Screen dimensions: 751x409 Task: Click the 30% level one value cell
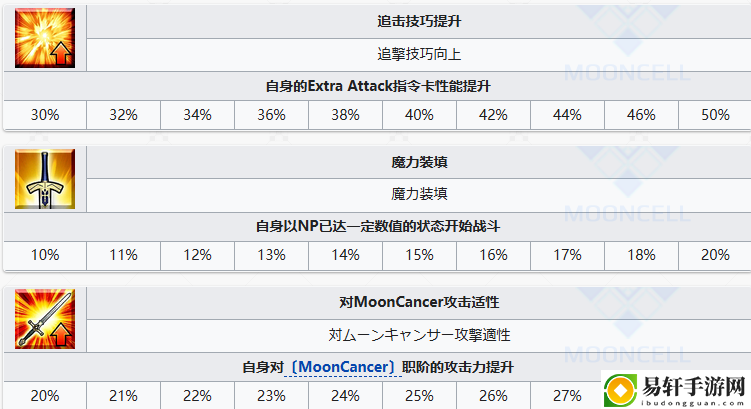pyautogui.click(x=45, y=115)
